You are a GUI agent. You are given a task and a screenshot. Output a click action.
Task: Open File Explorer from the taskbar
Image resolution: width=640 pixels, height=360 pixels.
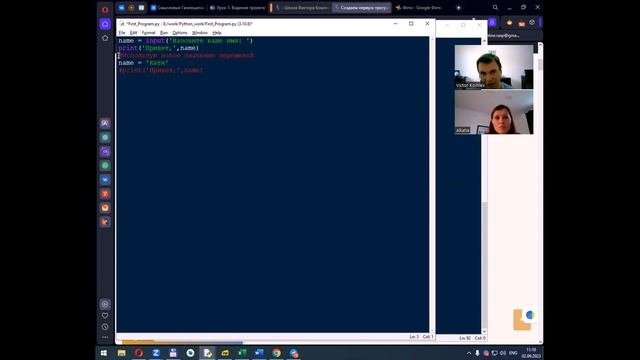point(121,353)
